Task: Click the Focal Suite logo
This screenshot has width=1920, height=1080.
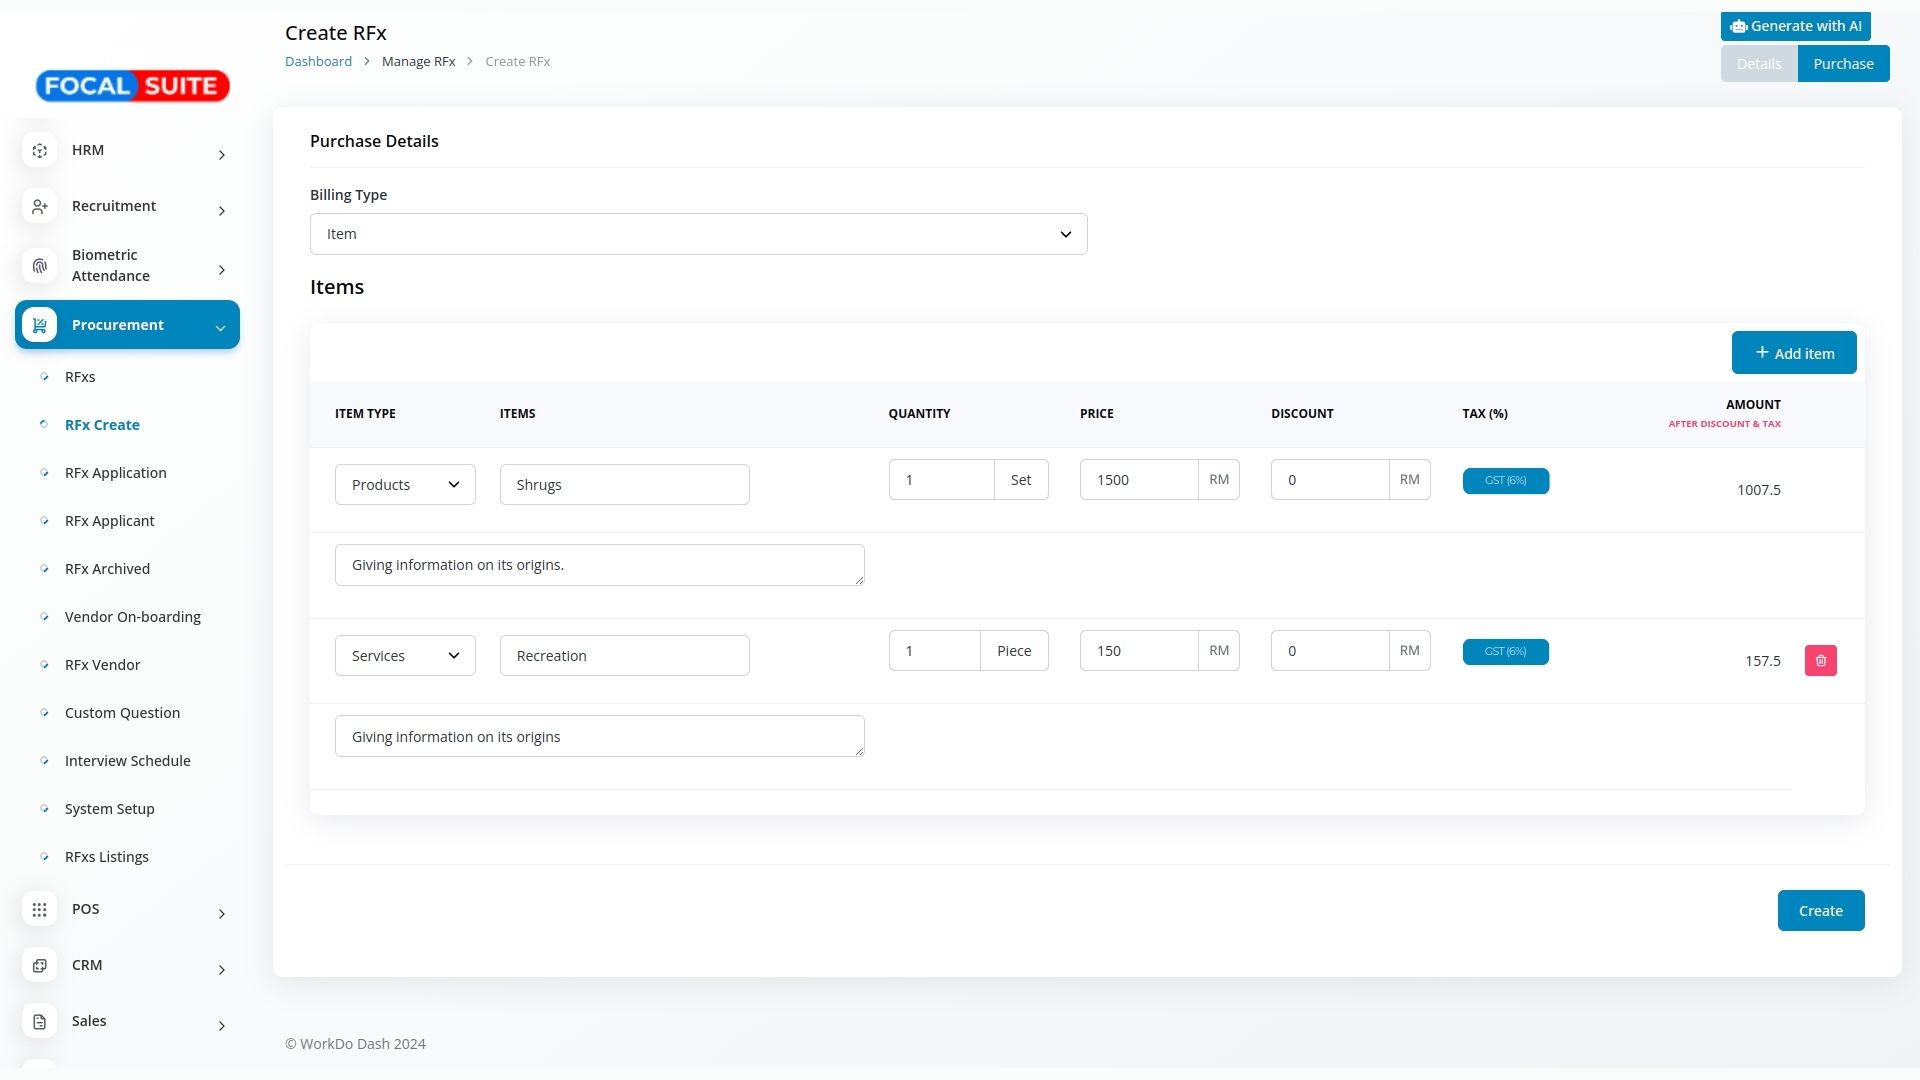Action: 133,86
